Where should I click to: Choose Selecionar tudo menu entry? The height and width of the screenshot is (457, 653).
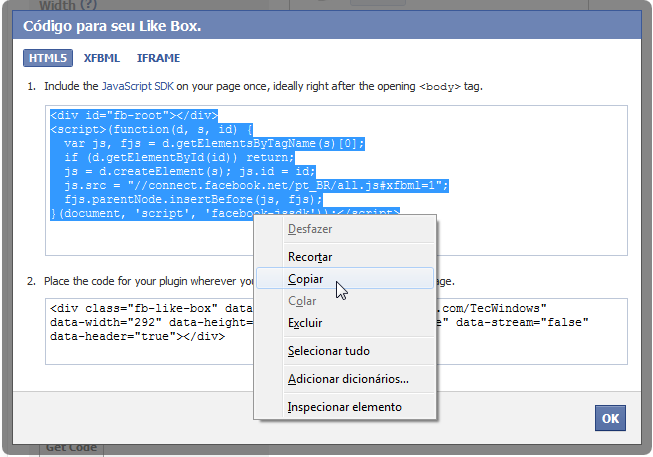(x=328, y=351)
